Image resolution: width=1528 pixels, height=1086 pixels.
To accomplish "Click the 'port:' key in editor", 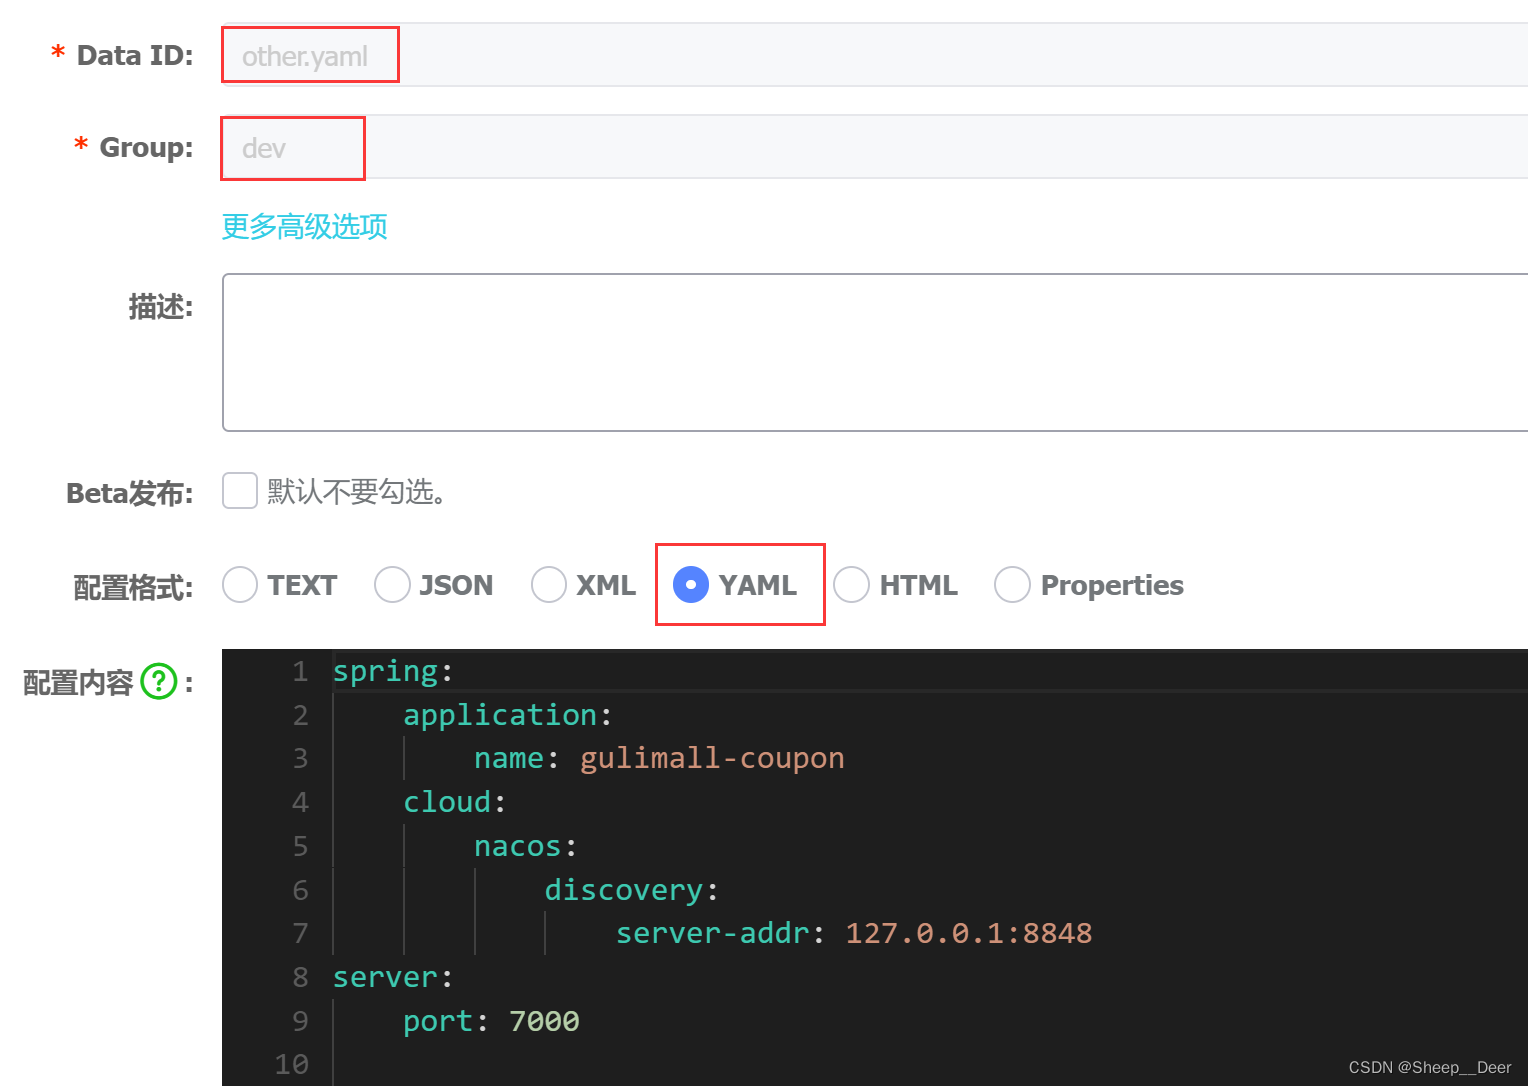I will point(446,1021).
